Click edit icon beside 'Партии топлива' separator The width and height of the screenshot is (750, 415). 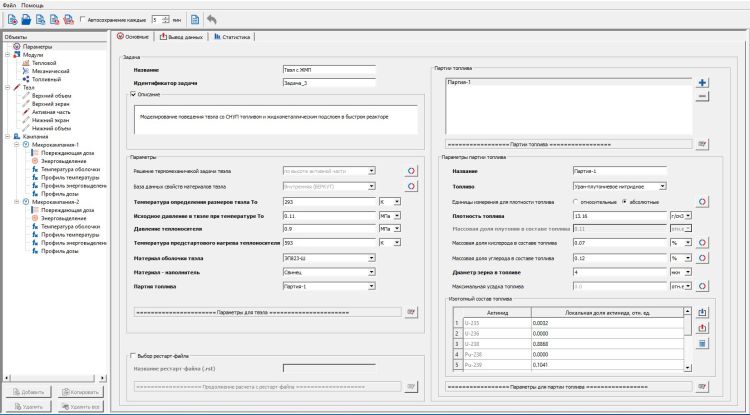click(702, 144)
